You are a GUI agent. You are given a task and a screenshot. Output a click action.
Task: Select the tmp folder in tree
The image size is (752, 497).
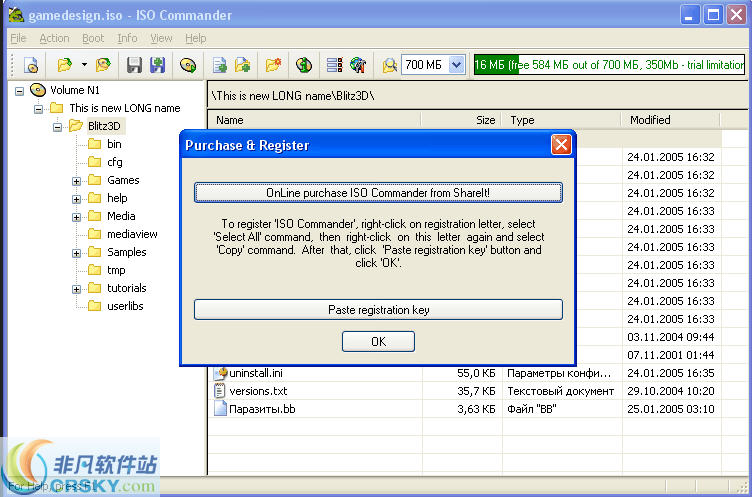click(x=116, y=270)
